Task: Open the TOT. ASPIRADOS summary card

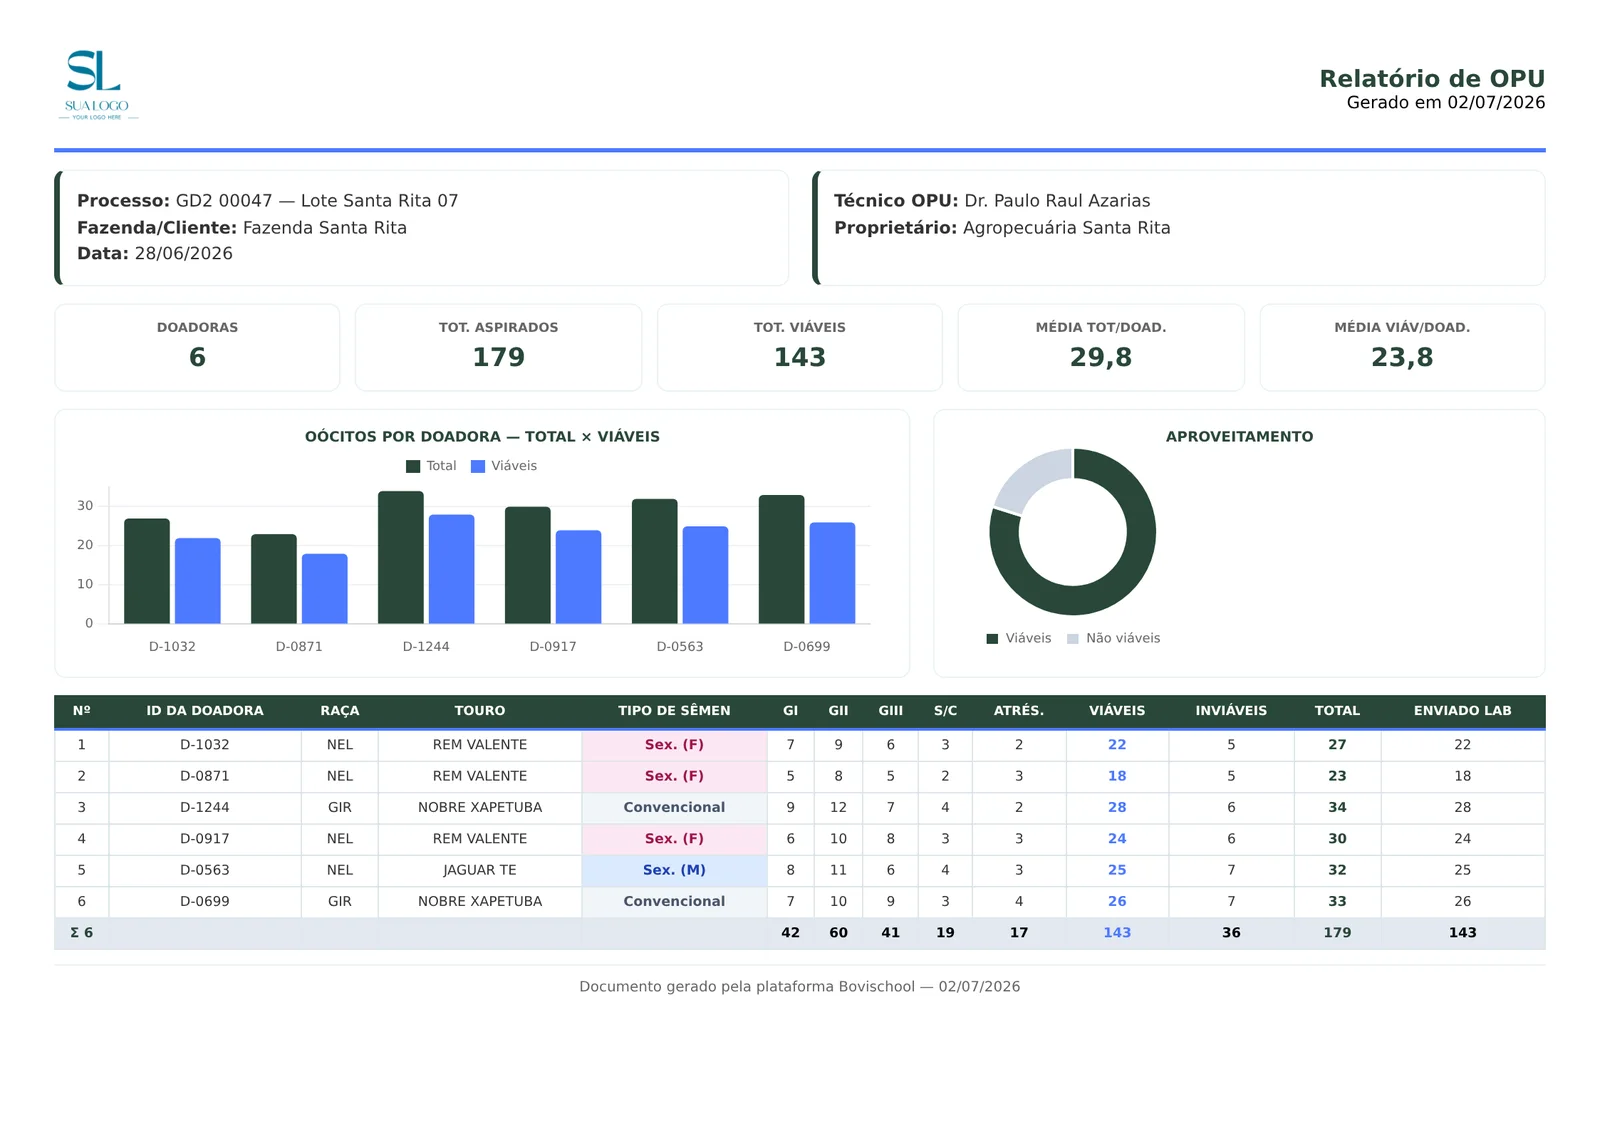Action: (498, 347)
